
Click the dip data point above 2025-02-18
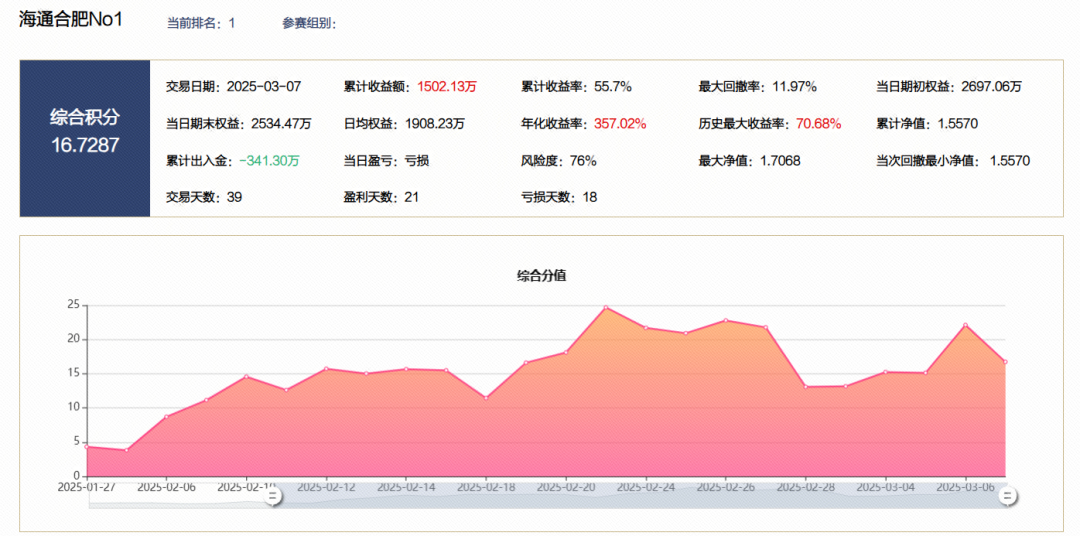pos(486,397)
